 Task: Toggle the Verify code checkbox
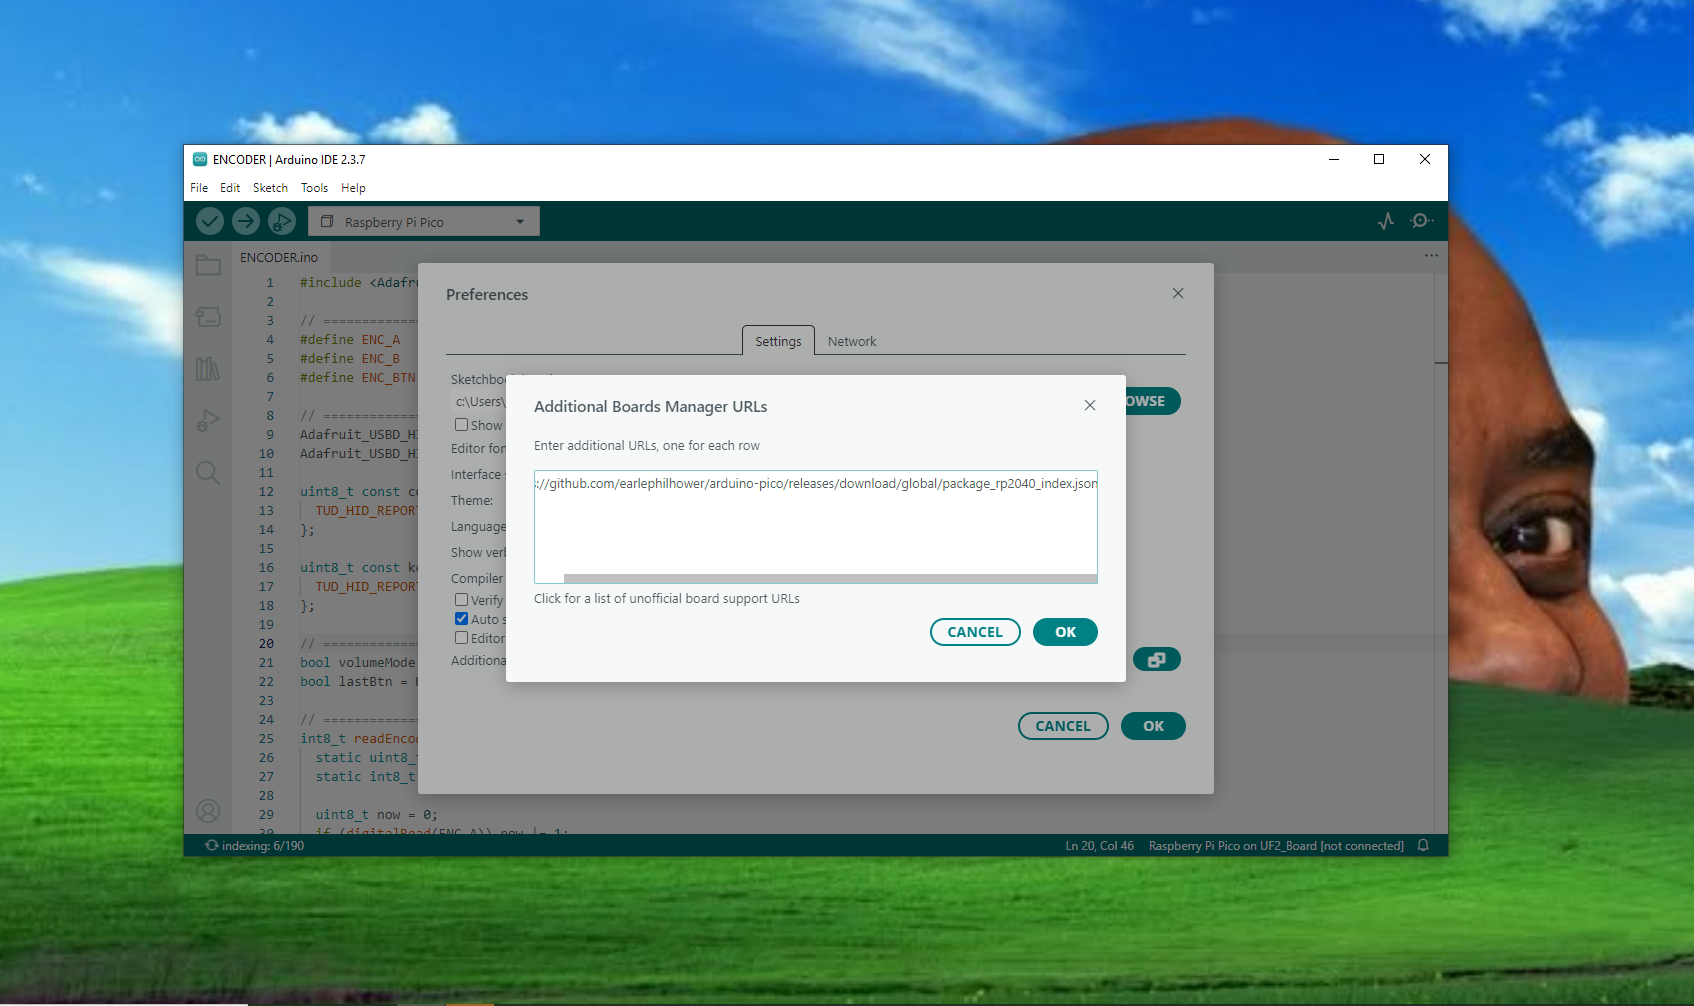[x=462, y=600]
